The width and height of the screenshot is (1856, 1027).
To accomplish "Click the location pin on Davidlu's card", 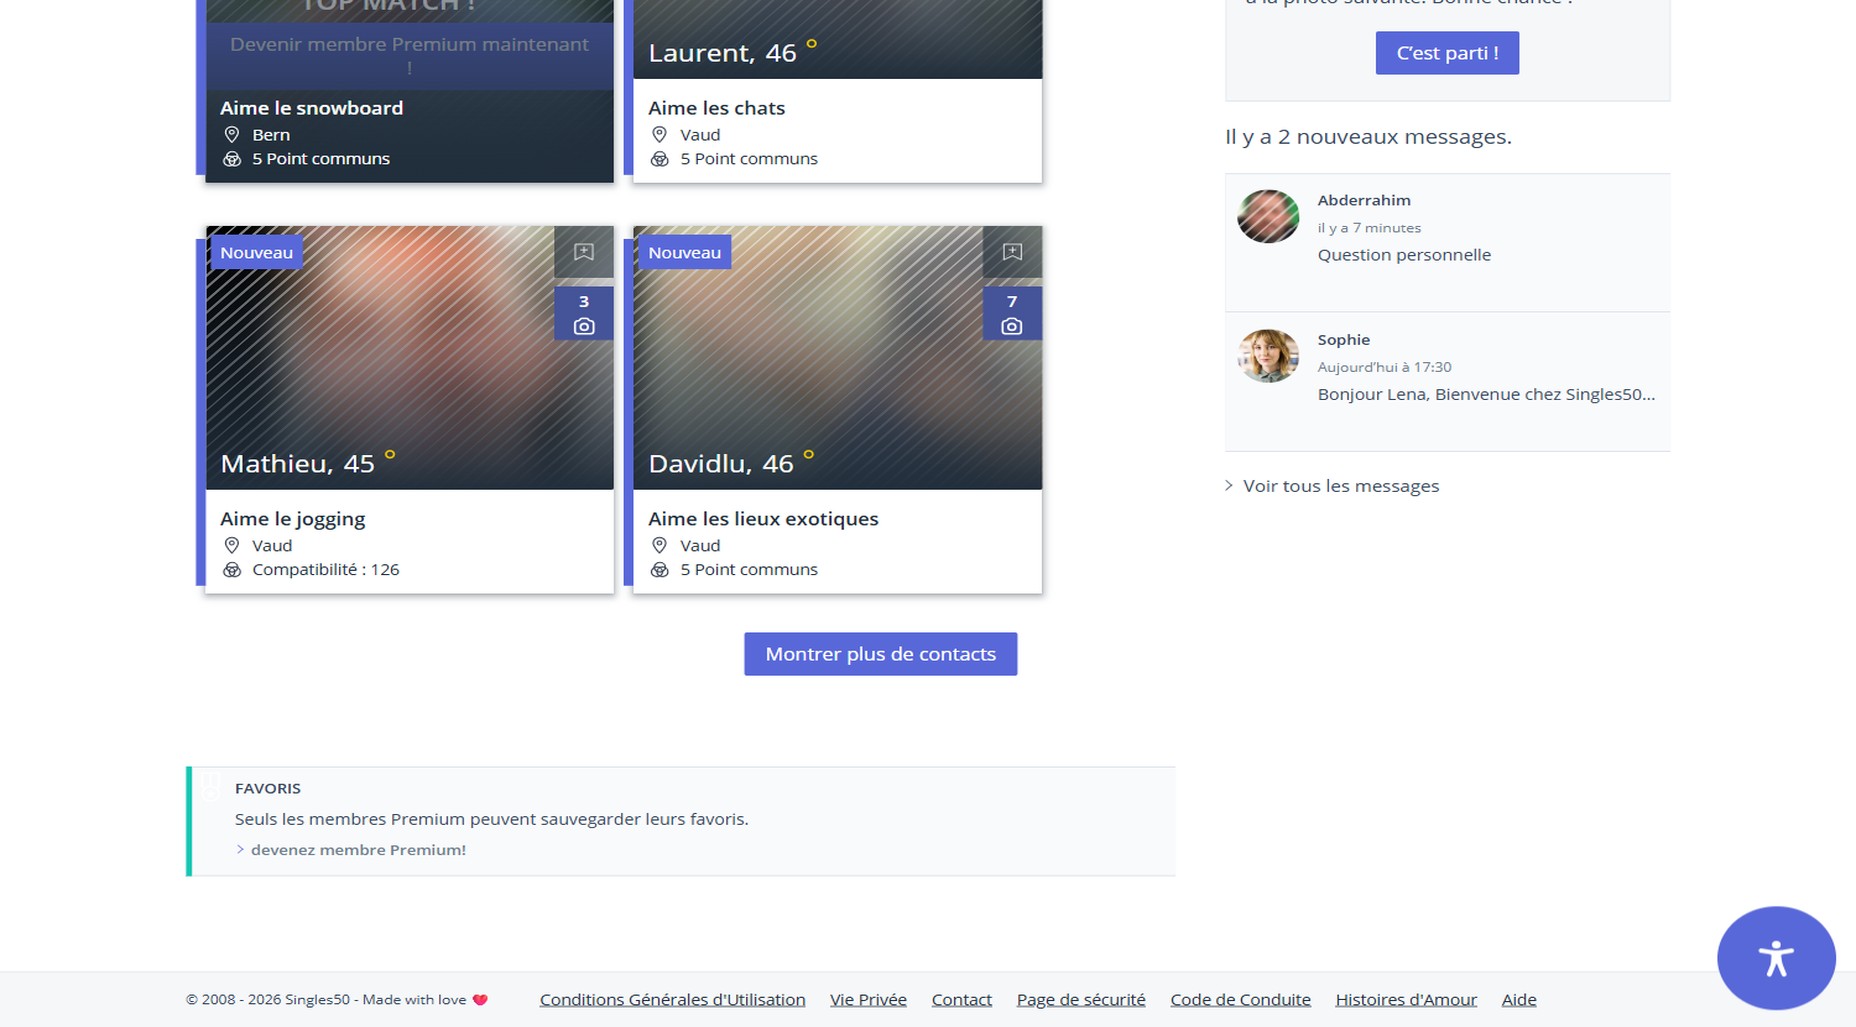I will tap(659, 545).
